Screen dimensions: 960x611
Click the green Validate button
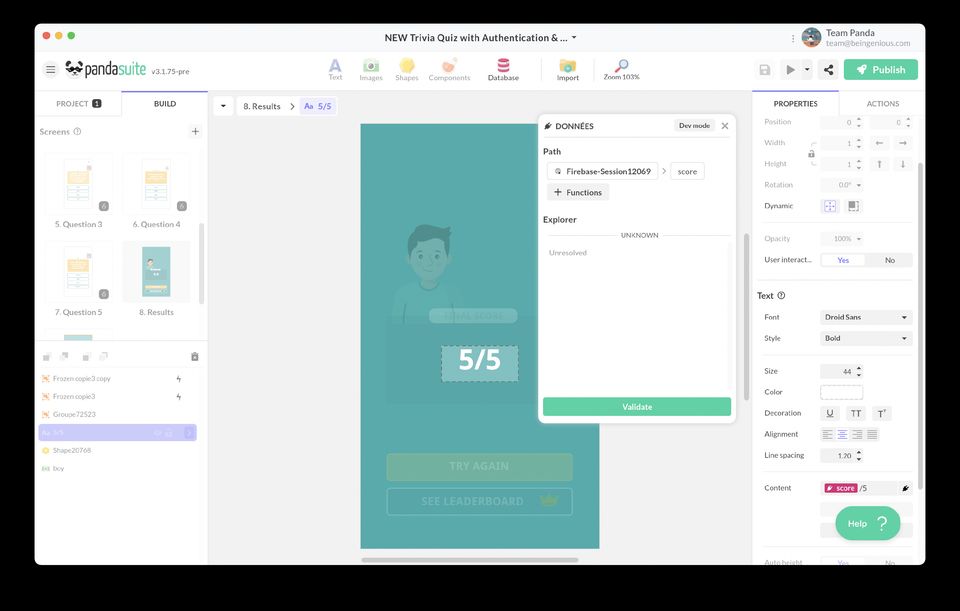637,407
